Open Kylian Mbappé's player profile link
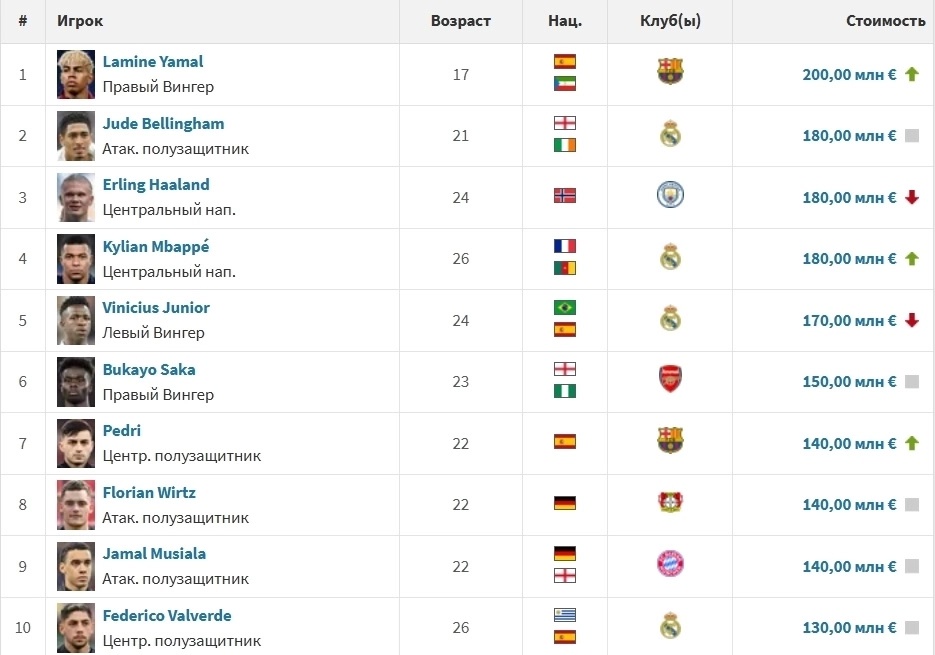The image size is (935, 655). click(x=156, y=246)
